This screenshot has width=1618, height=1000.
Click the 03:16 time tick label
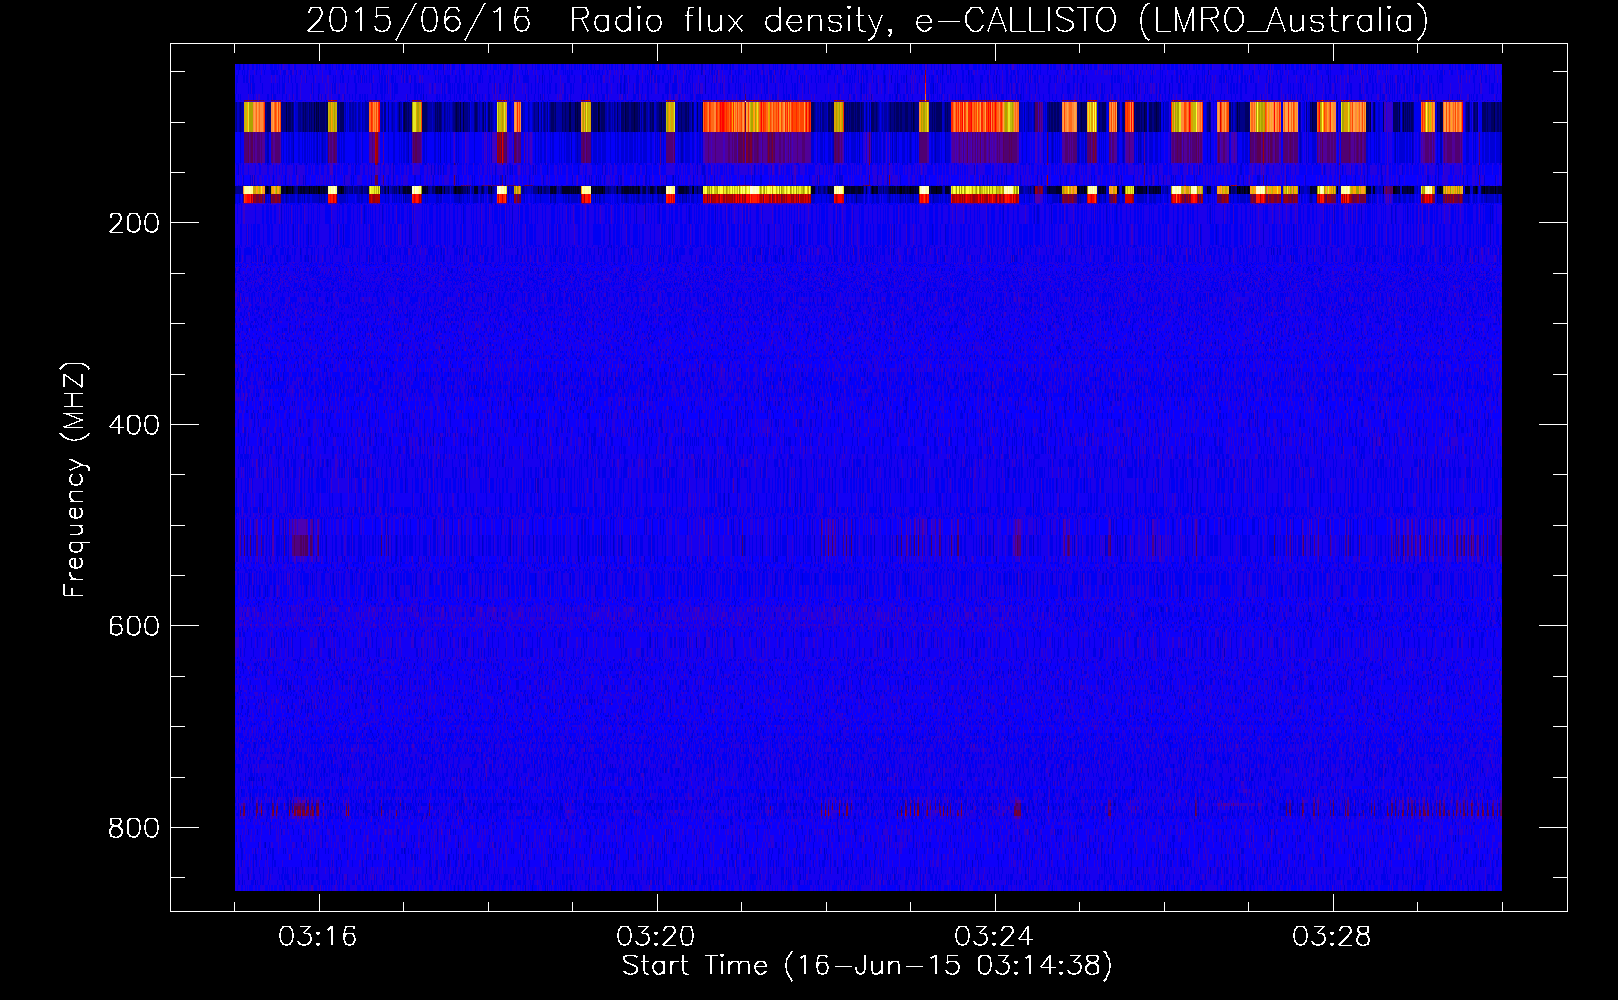click(318, 937)
